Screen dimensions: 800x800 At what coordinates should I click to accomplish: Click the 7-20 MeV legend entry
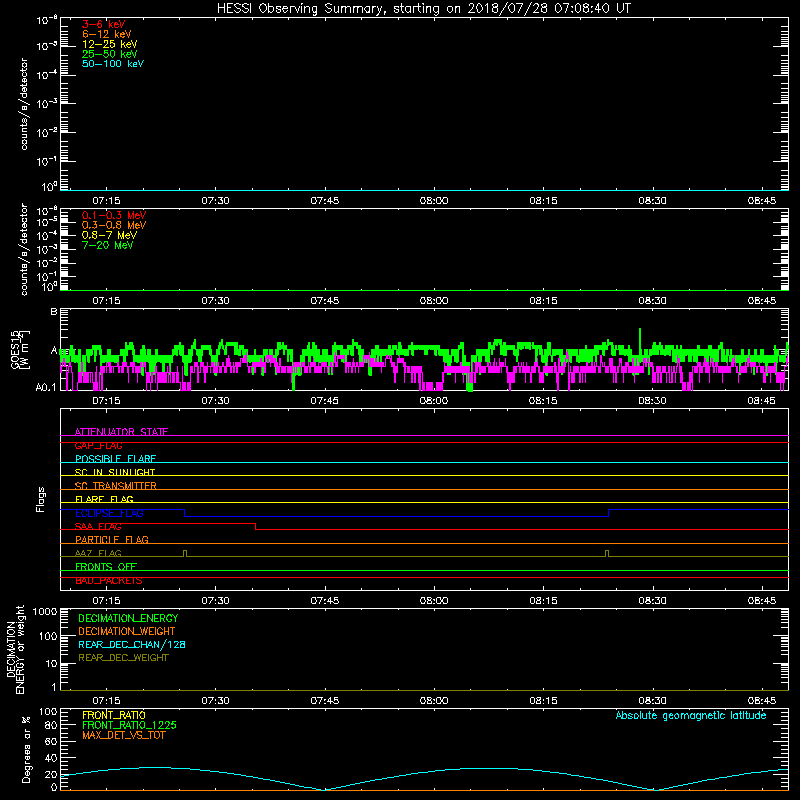pos(107,245)
